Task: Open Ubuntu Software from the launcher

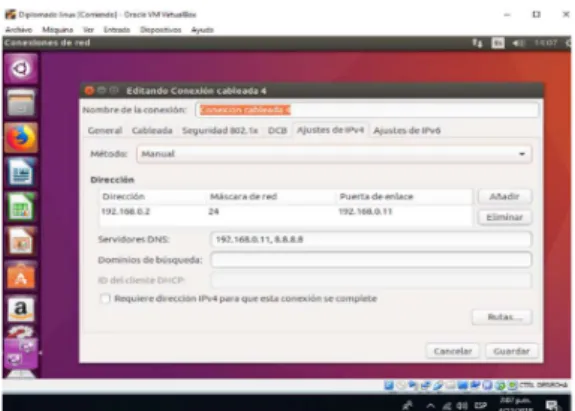Action: tap(21, 276)
